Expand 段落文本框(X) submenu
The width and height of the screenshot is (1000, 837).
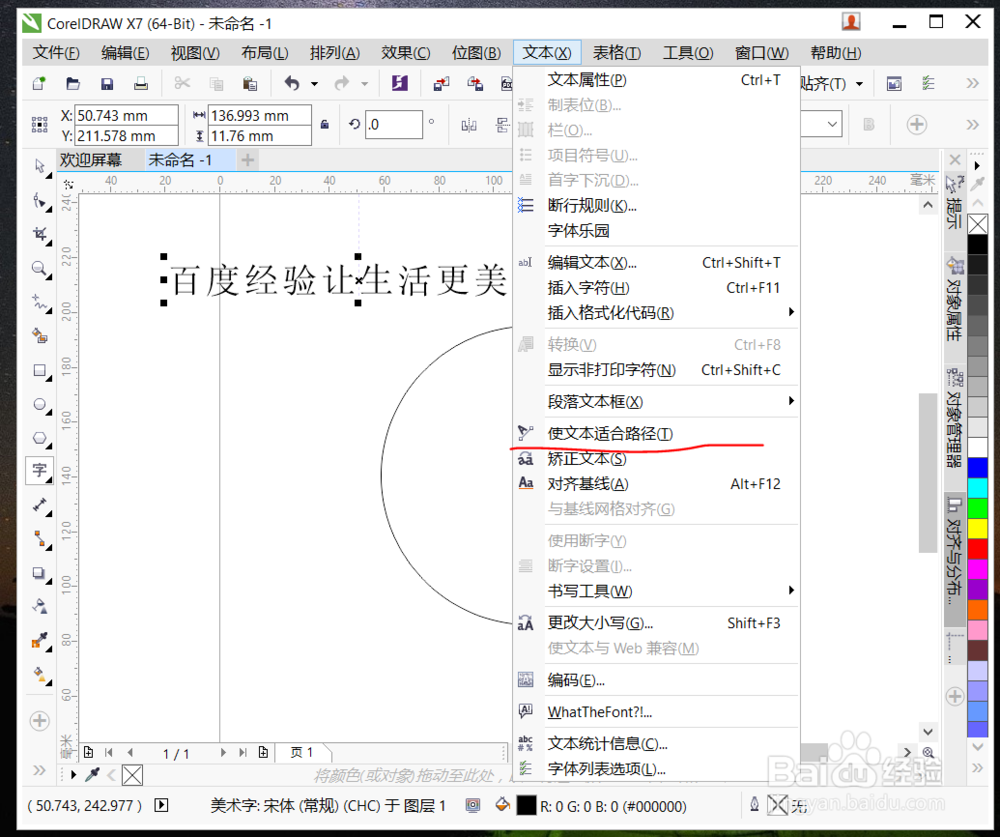(656, 401)
